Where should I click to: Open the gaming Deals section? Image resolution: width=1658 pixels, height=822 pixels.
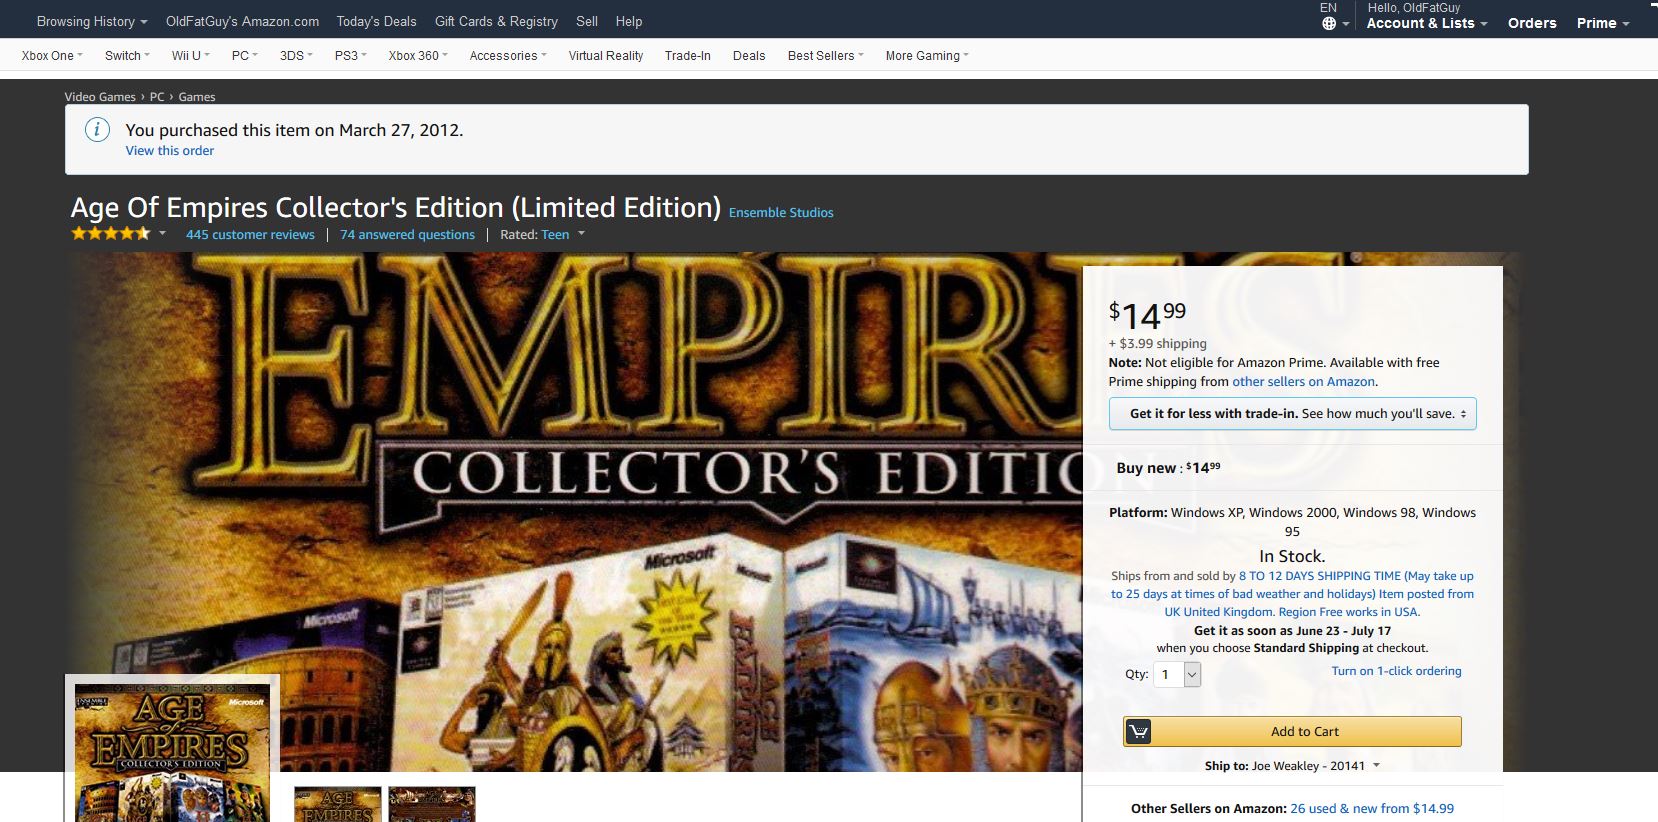pyautogui.click(x=749, y=56)
